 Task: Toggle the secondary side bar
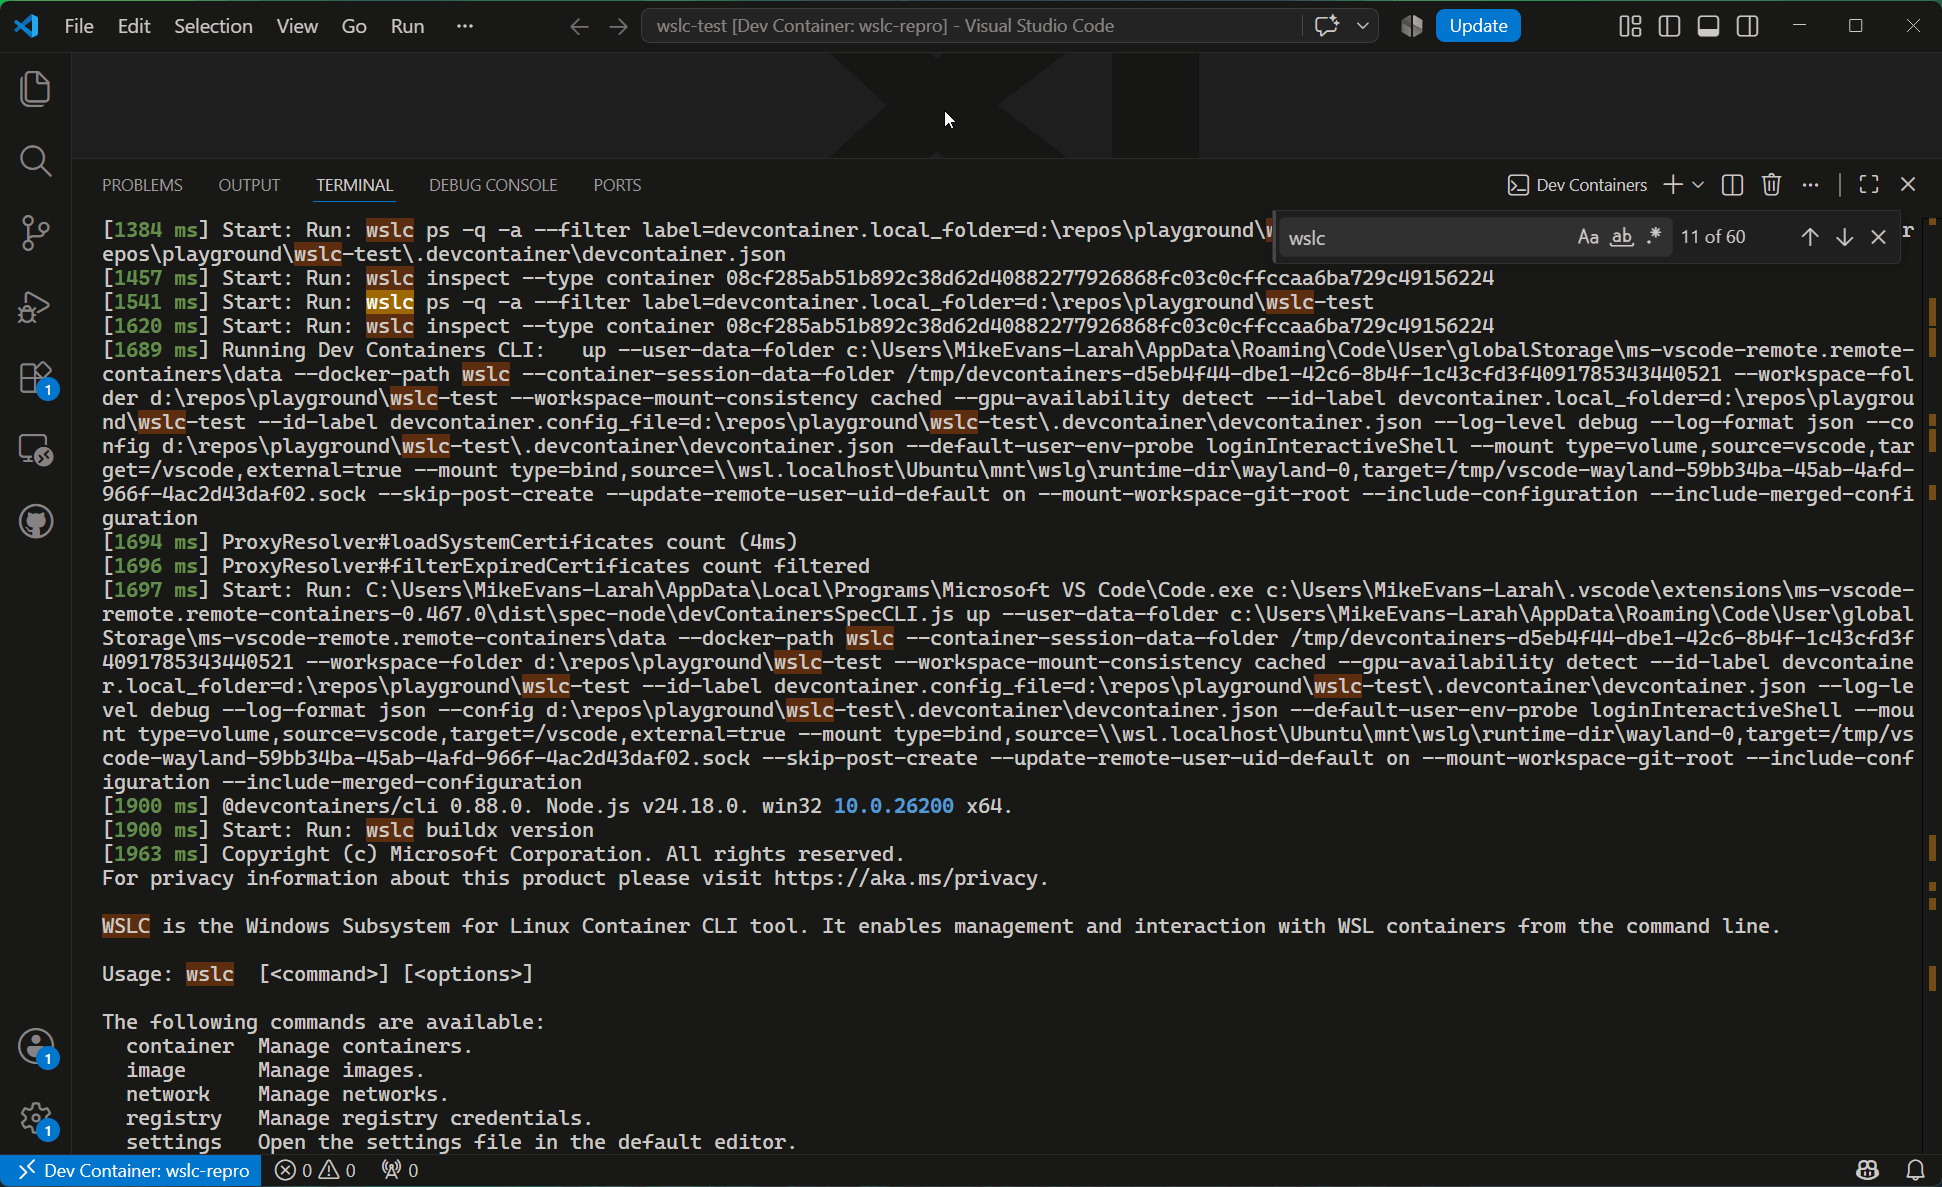point(1747,26)
